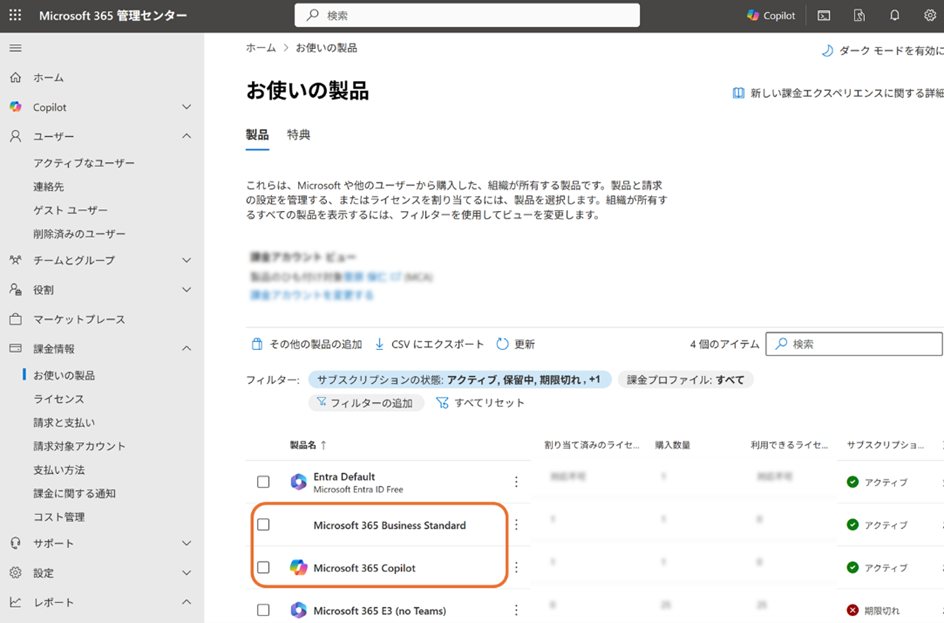This screenshot has height=623, width=944.
Task: Click すべてリセット filter button
Action: (480, 403)
